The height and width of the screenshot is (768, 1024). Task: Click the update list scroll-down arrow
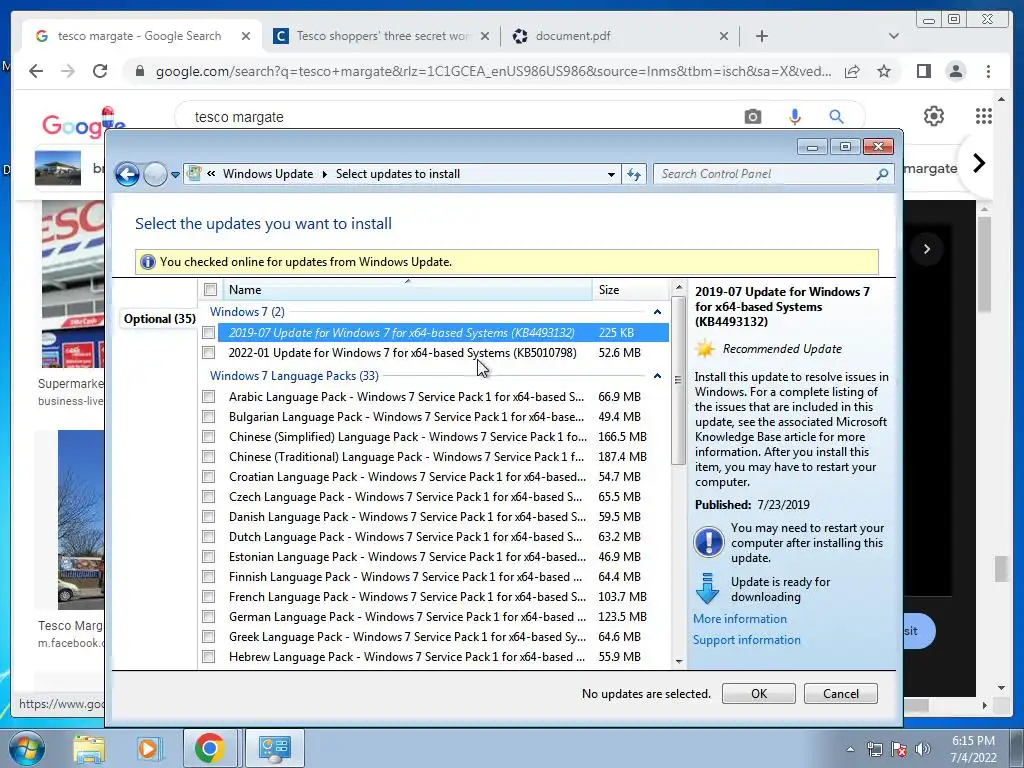(679, 661)
